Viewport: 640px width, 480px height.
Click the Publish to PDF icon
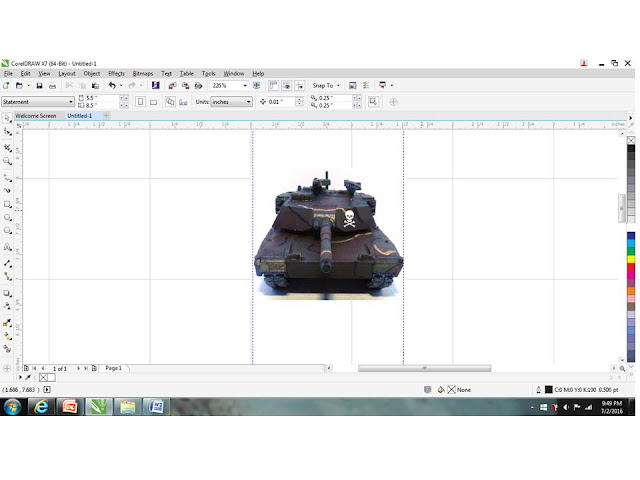[x=199, y=85]
